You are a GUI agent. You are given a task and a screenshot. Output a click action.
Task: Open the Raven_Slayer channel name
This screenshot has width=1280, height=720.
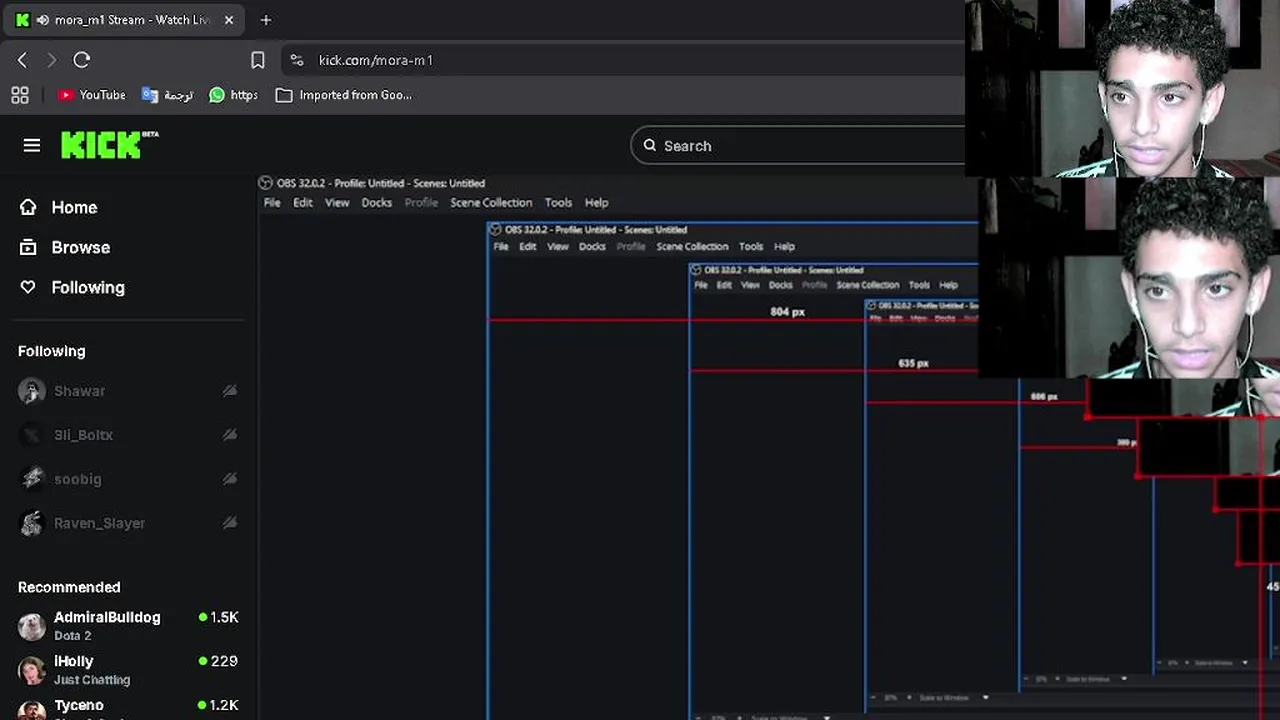click(x=99, y=523)
